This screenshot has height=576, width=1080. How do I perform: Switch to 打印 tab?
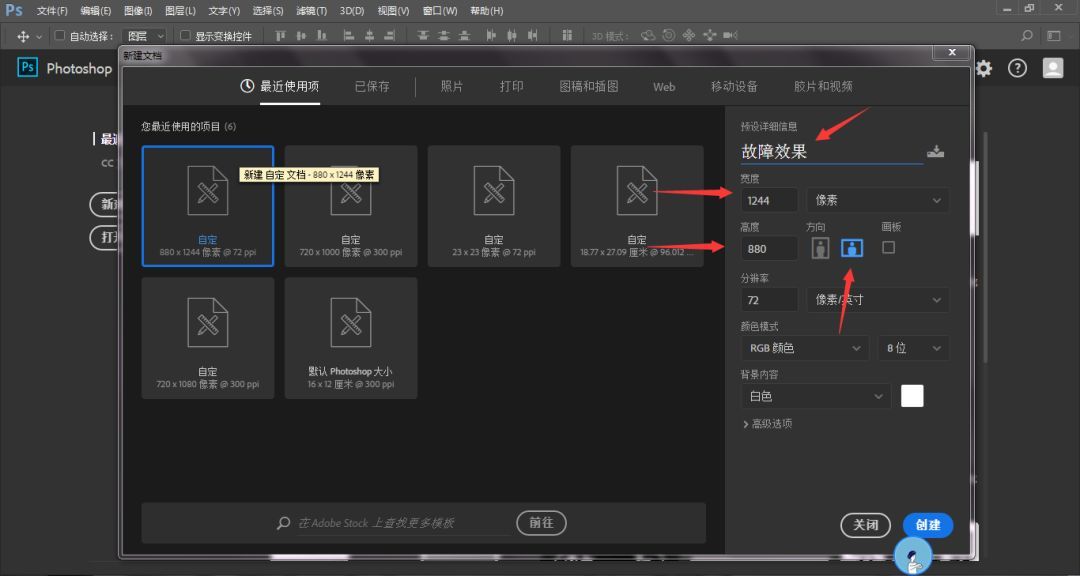click(x=512, y=86)
